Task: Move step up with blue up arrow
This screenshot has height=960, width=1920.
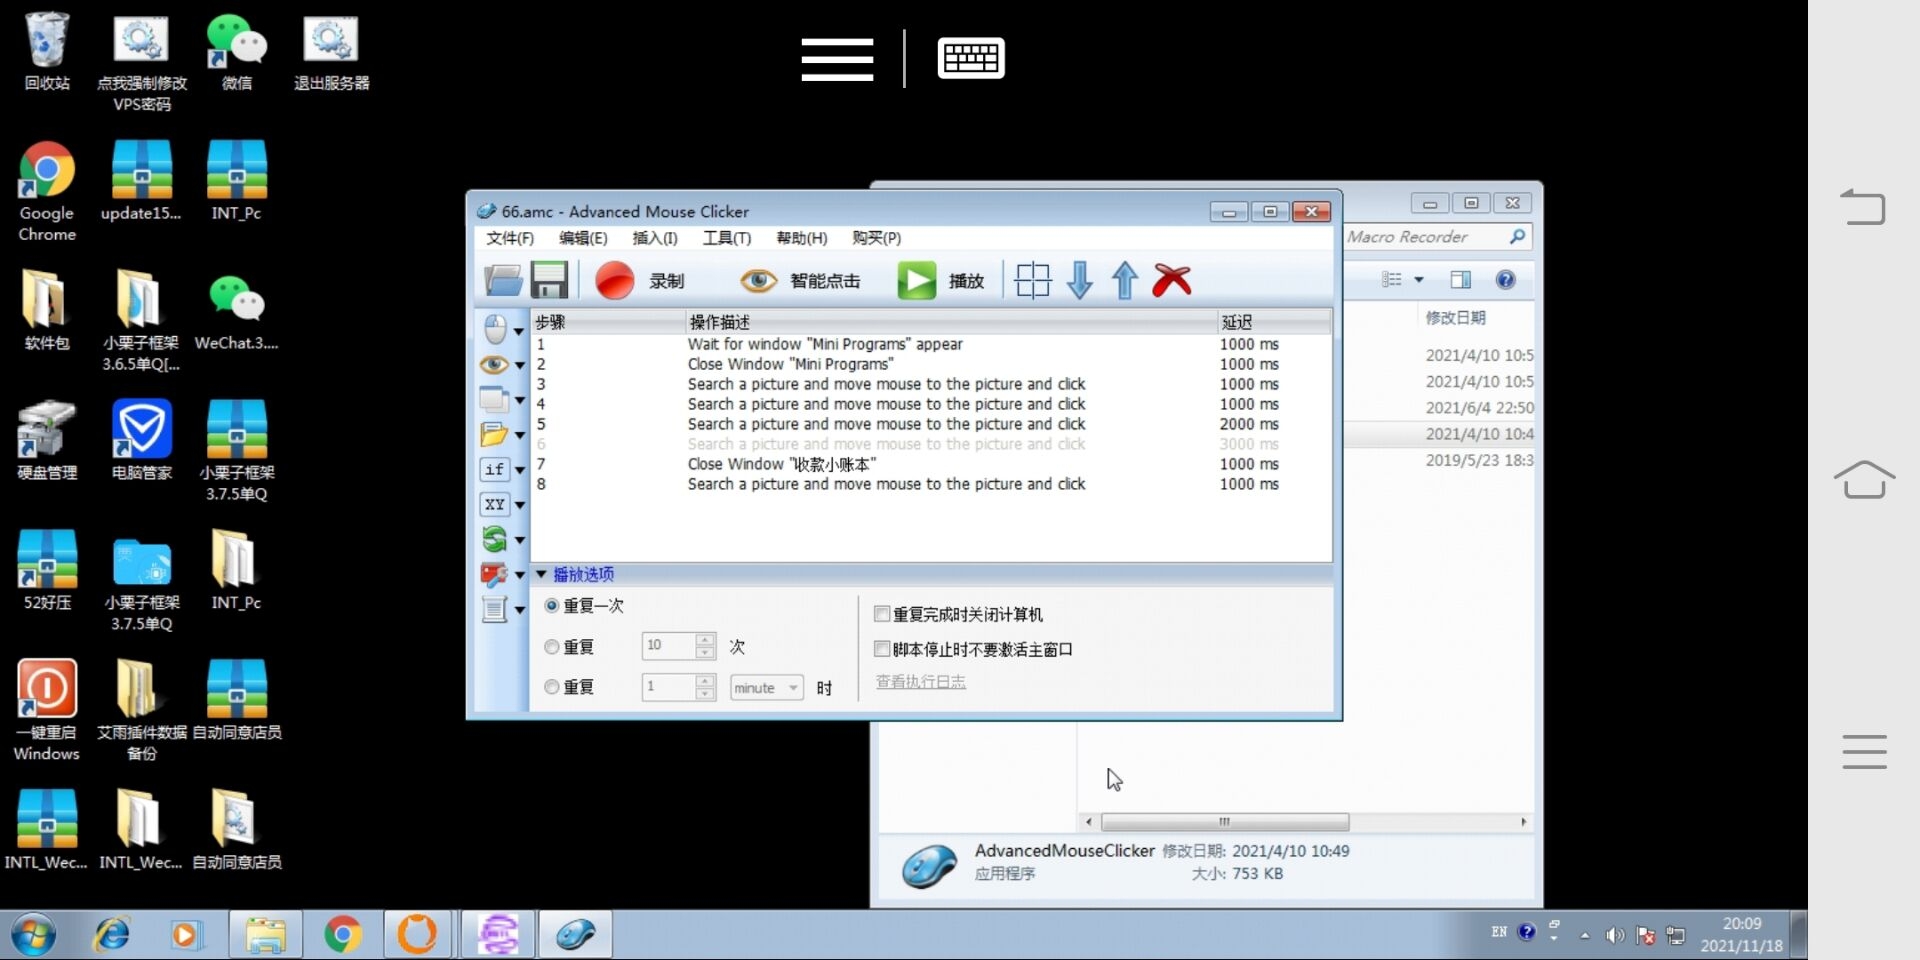Action: coord(1125,281)
